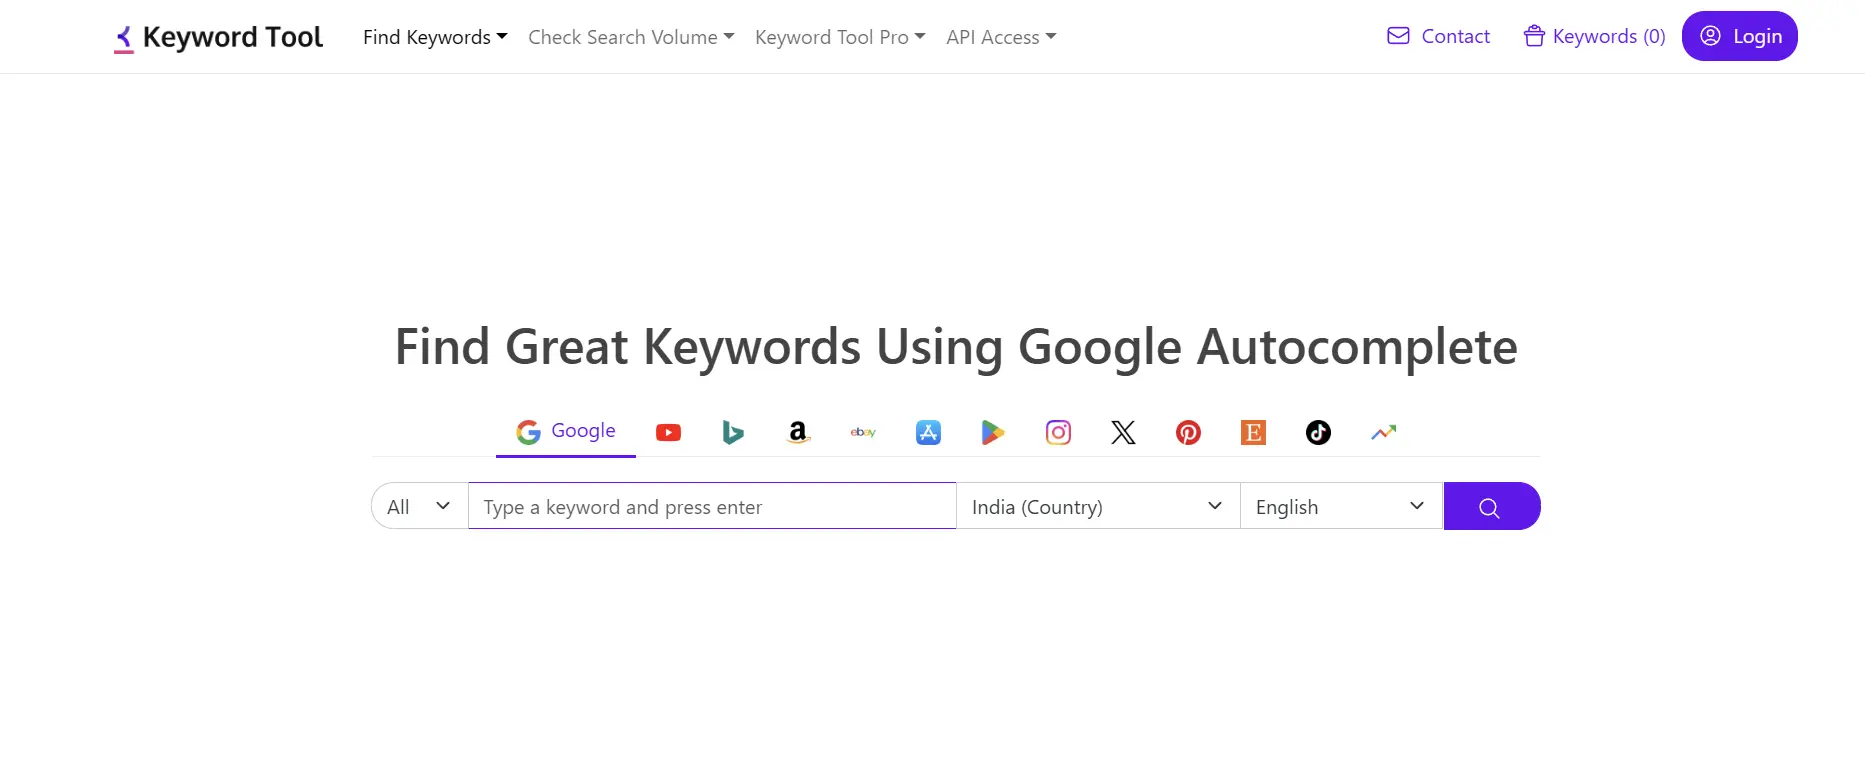
Task: Open the Keyword Tool Pro menu
Action: tap(840, 37)
